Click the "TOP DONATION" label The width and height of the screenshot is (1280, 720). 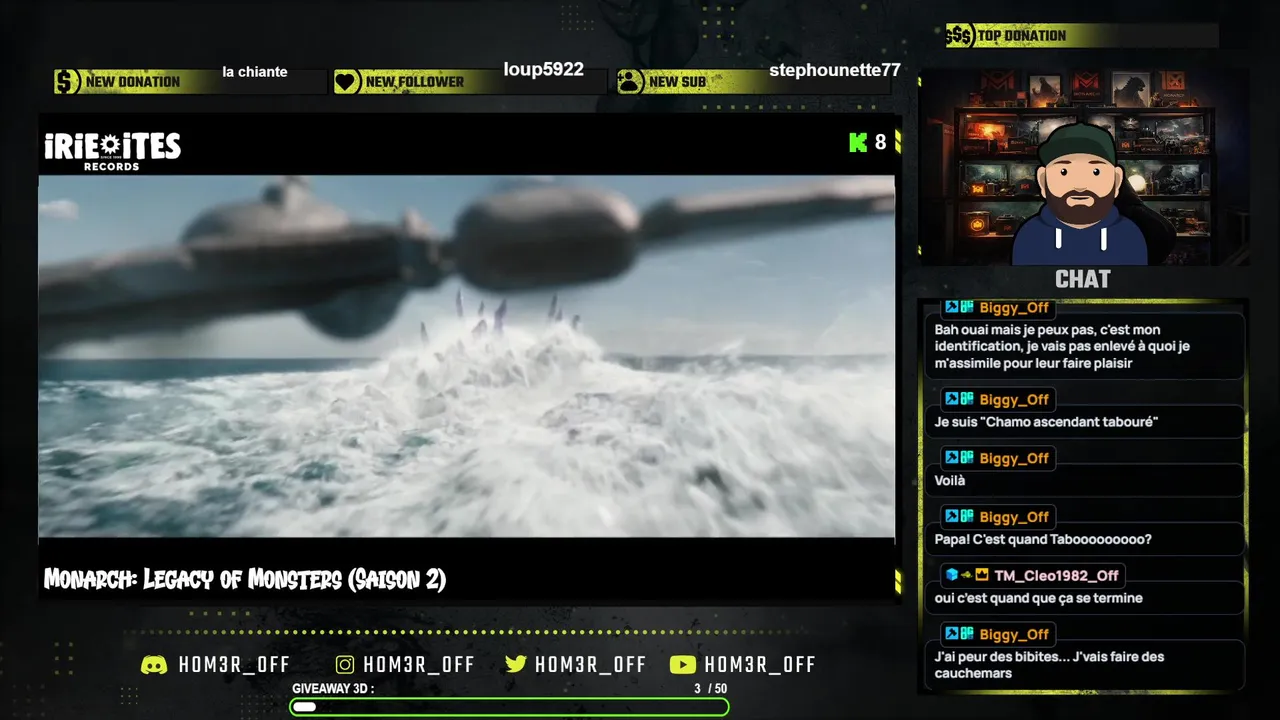point(1022,36)
